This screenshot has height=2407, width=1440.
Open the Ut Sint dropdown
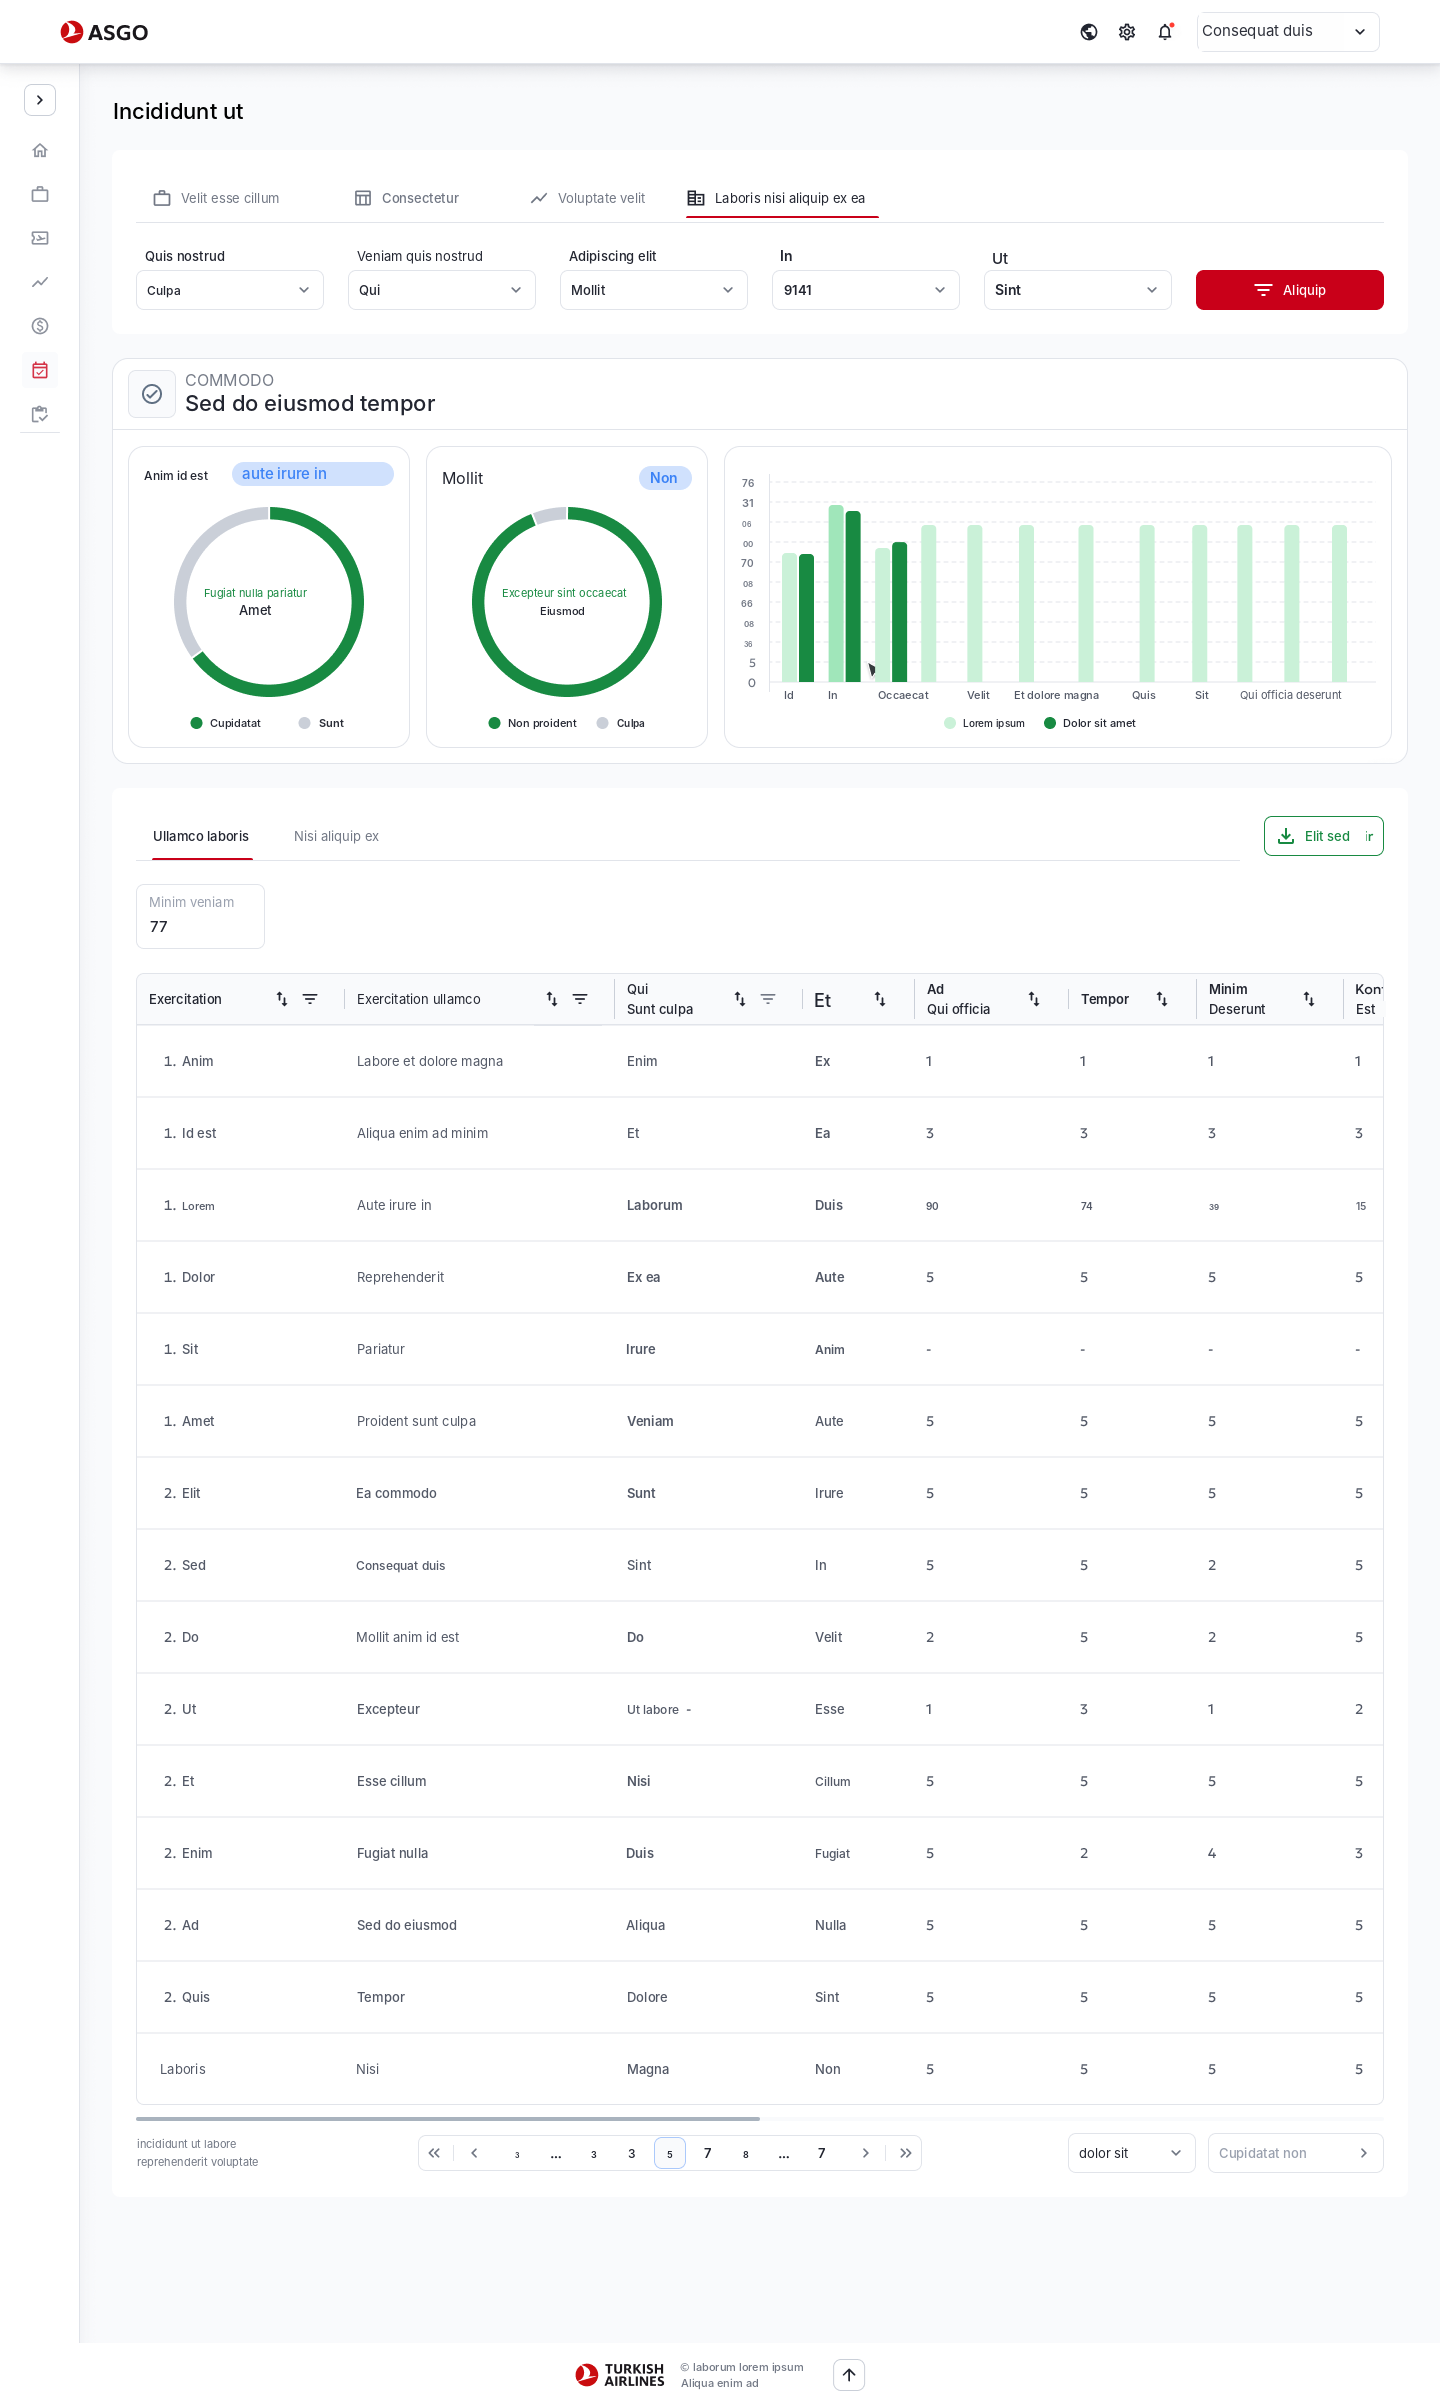pyautogui.click(x=1078, y=290)
